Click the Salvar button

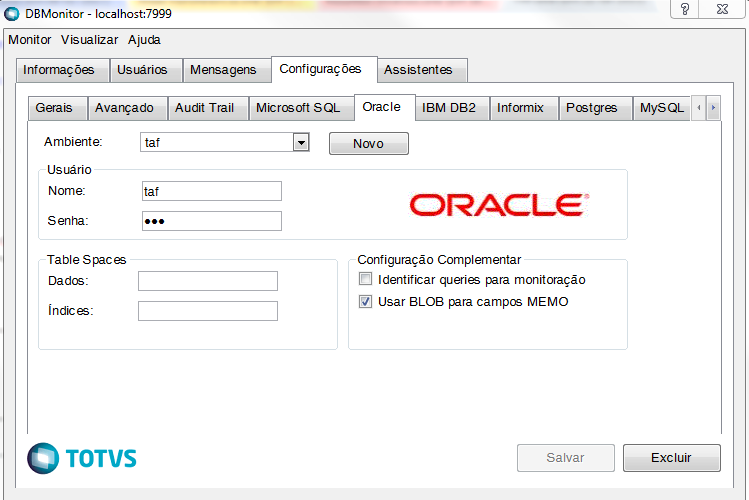pyautogui.click(x=566, y=458)
